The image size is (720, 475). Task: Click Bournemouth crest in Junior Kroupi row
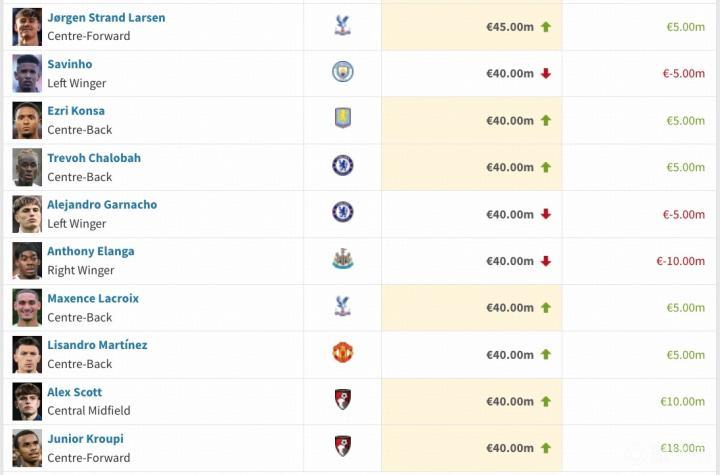343,447
